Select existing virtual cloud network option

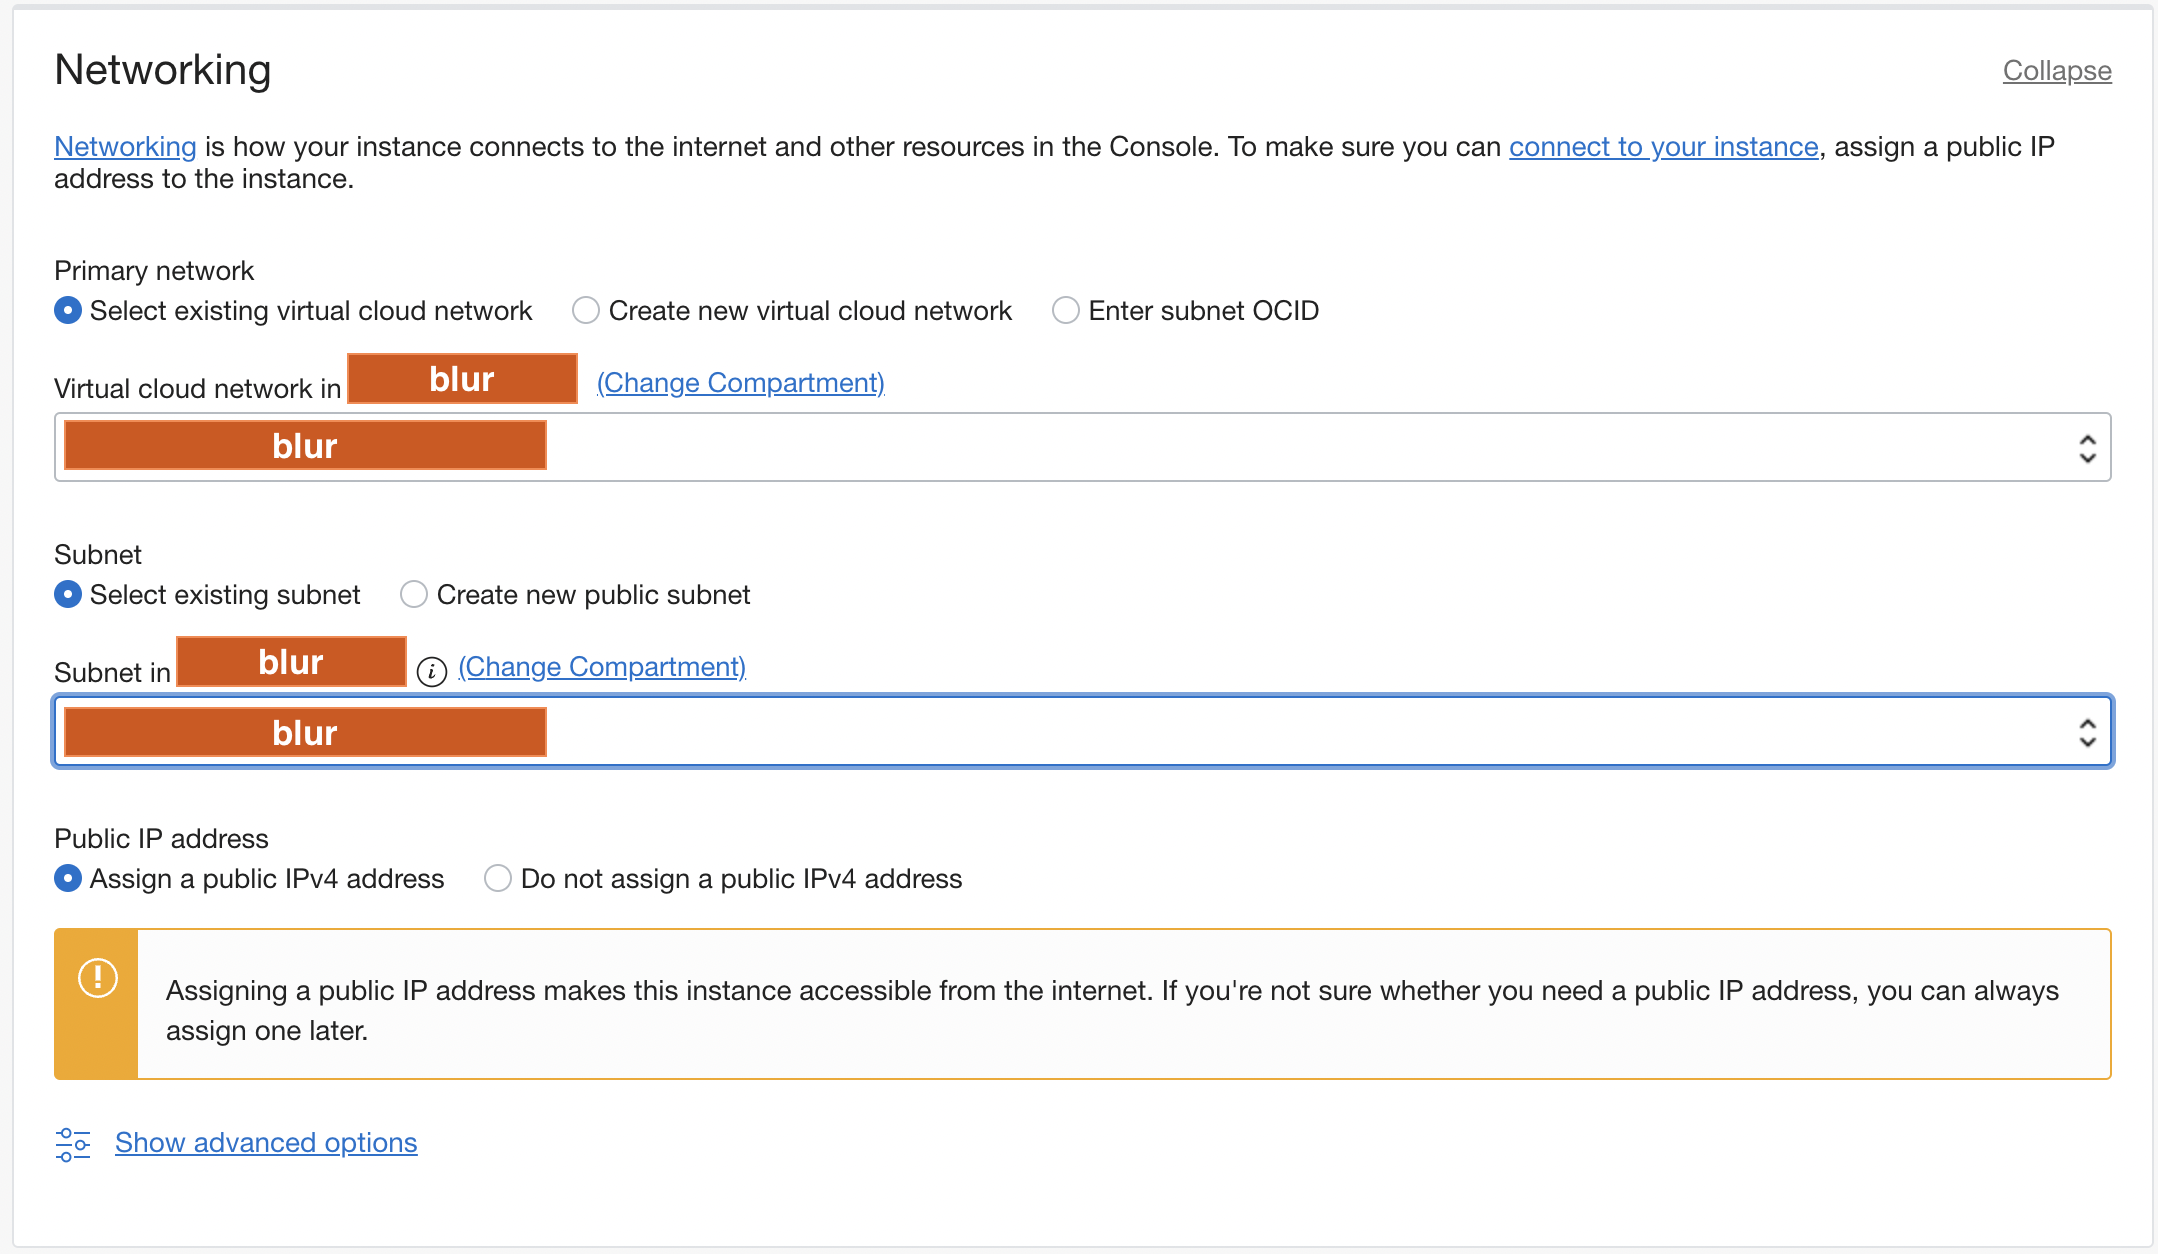(66, 310)
